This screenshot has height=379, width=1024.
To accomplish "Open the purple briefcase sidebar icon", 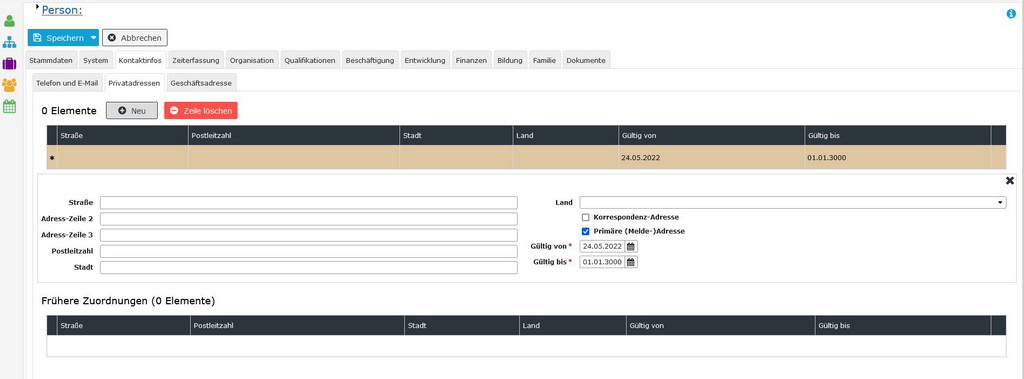I will tap(9, 63).
